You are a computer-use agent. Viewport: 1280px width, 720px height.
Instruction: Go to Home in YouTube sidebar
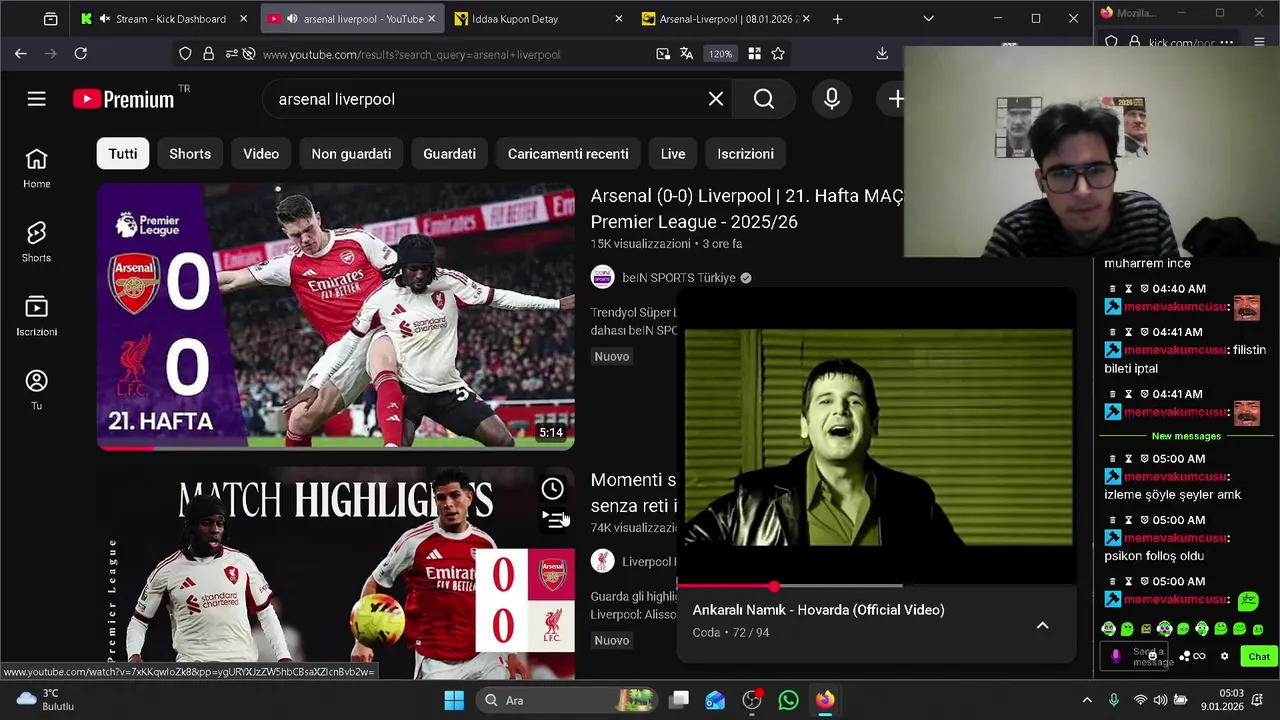click(37, 169)
